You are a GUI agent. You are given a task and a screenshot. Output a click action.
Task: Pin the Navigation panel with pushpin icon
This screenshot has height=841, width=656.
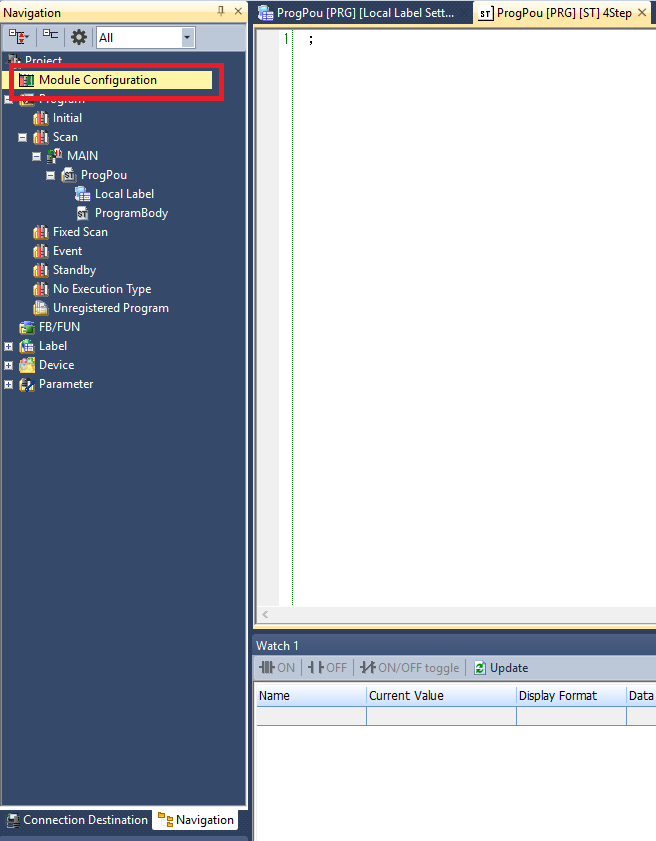221,12
